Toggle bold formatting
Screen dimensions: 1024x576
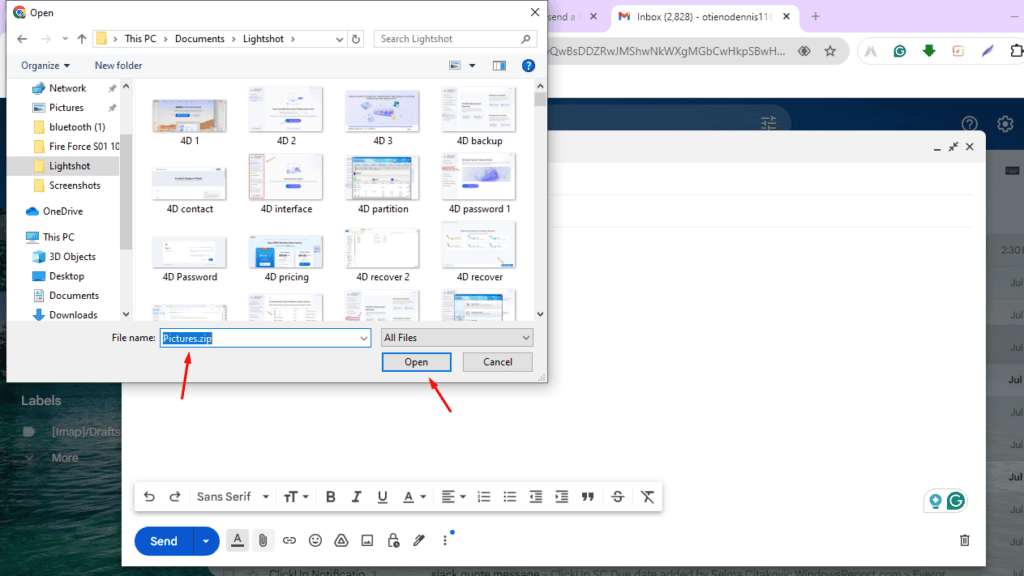point(330,497)
